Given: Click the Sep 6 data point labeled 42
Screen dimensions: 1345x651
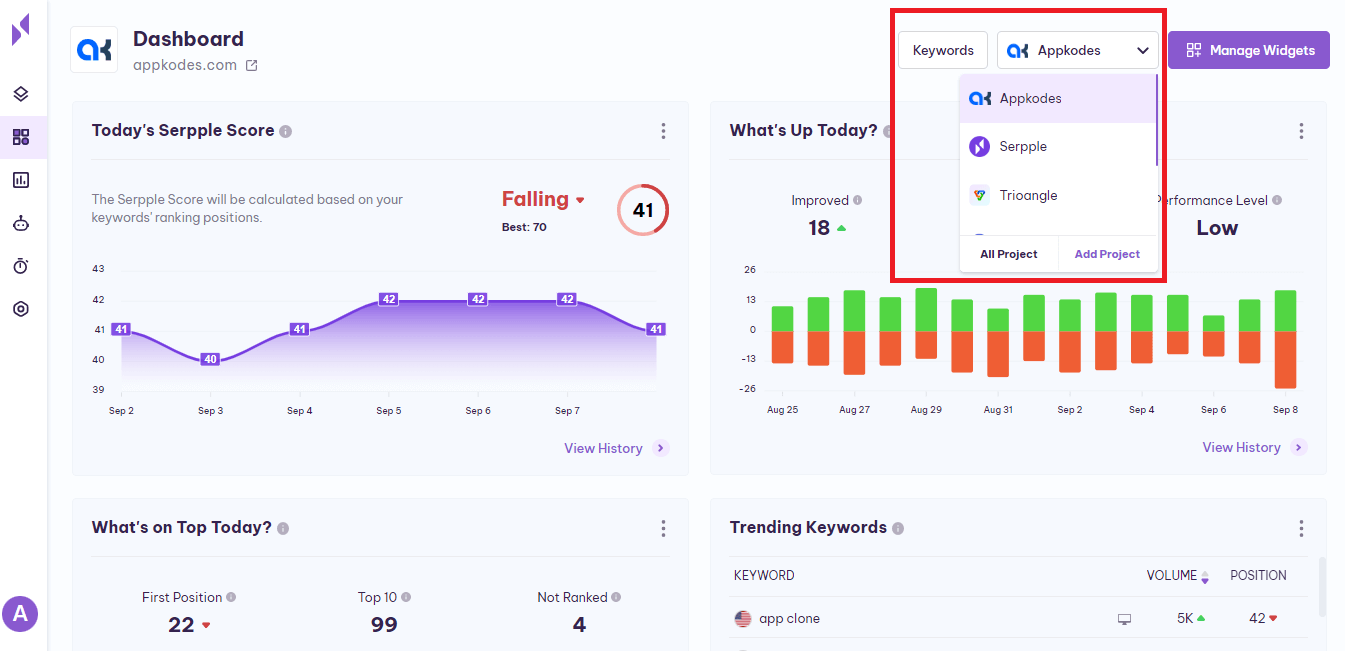Looking at the screenshot, I should pyautogui.click(x=478, y=299).
